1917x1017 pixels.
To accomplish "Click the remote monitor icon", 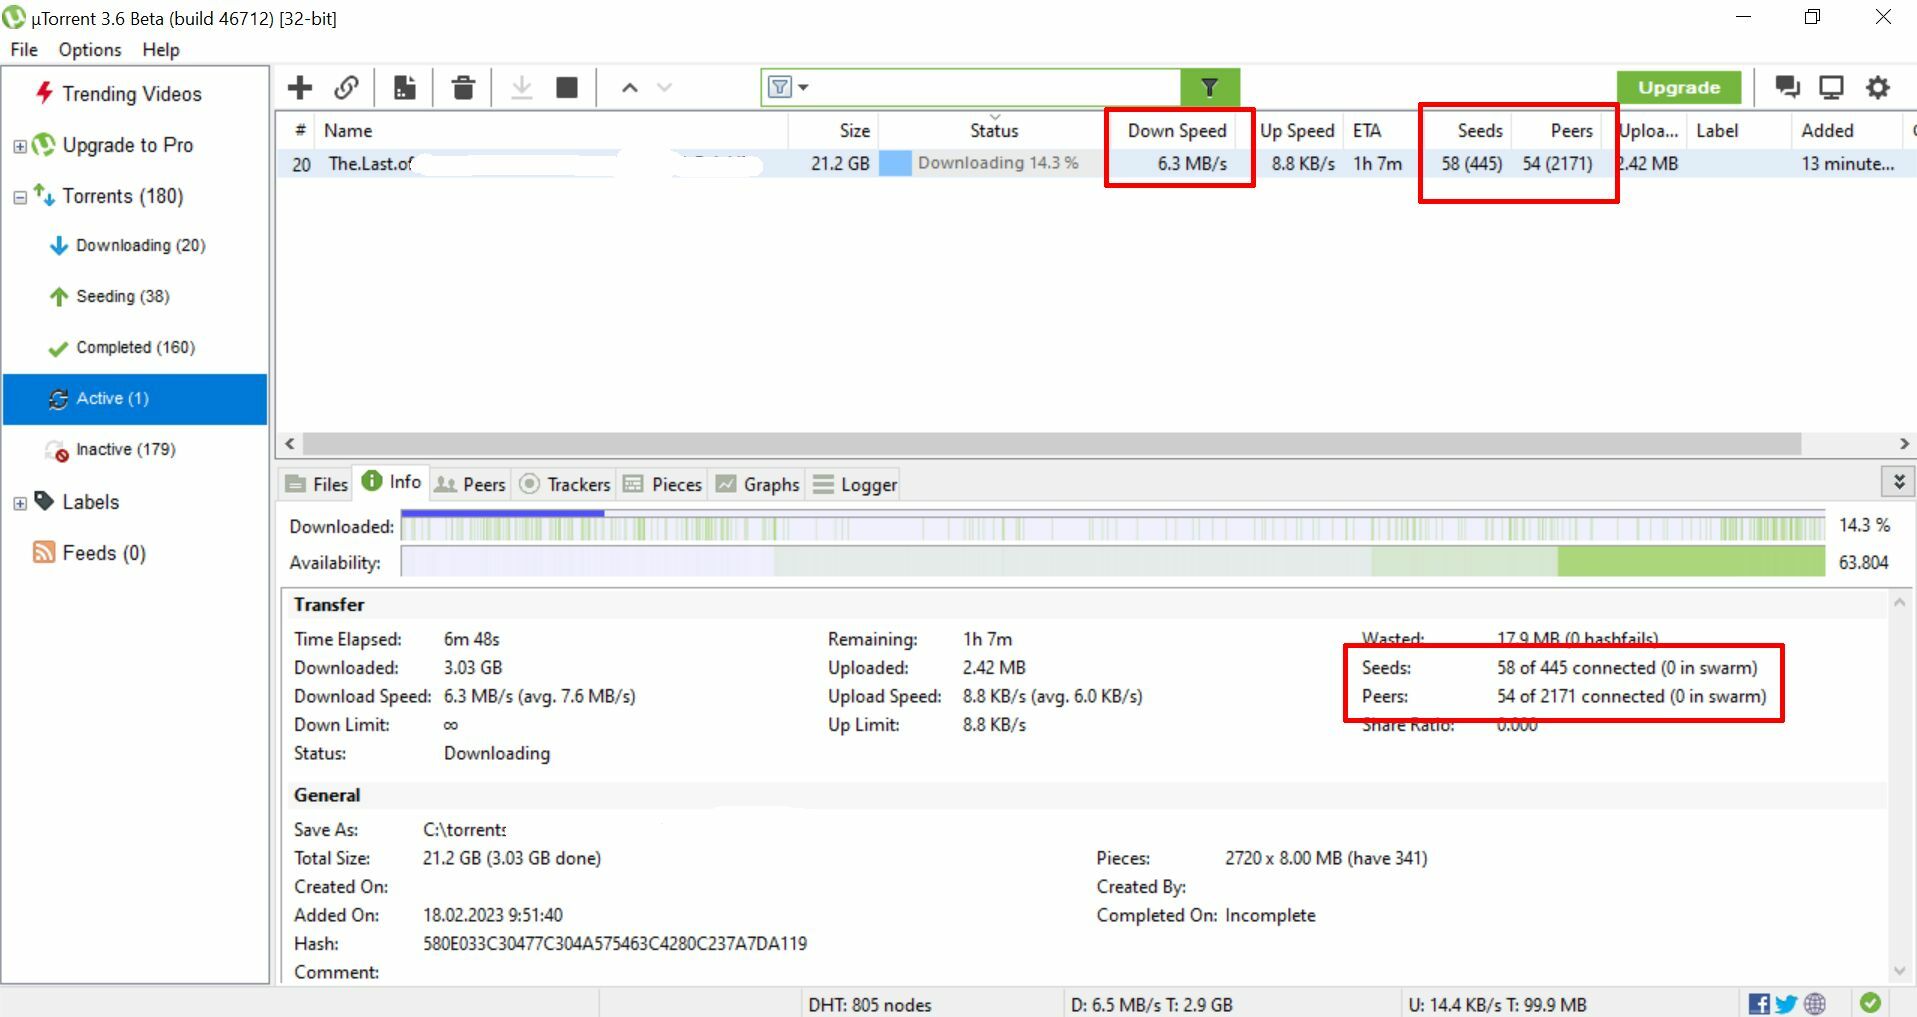I will coord(1831,88).
